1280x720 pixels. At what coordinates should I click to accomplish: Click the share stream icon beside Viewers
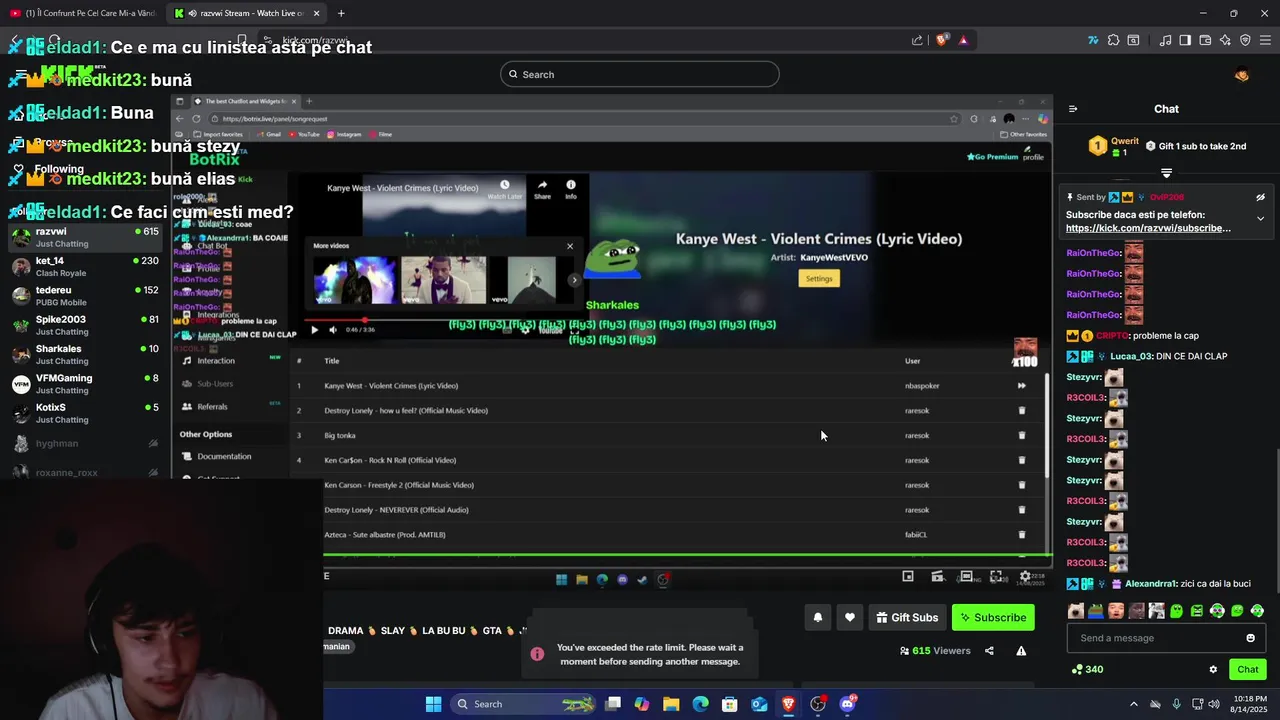pos(989,651)
